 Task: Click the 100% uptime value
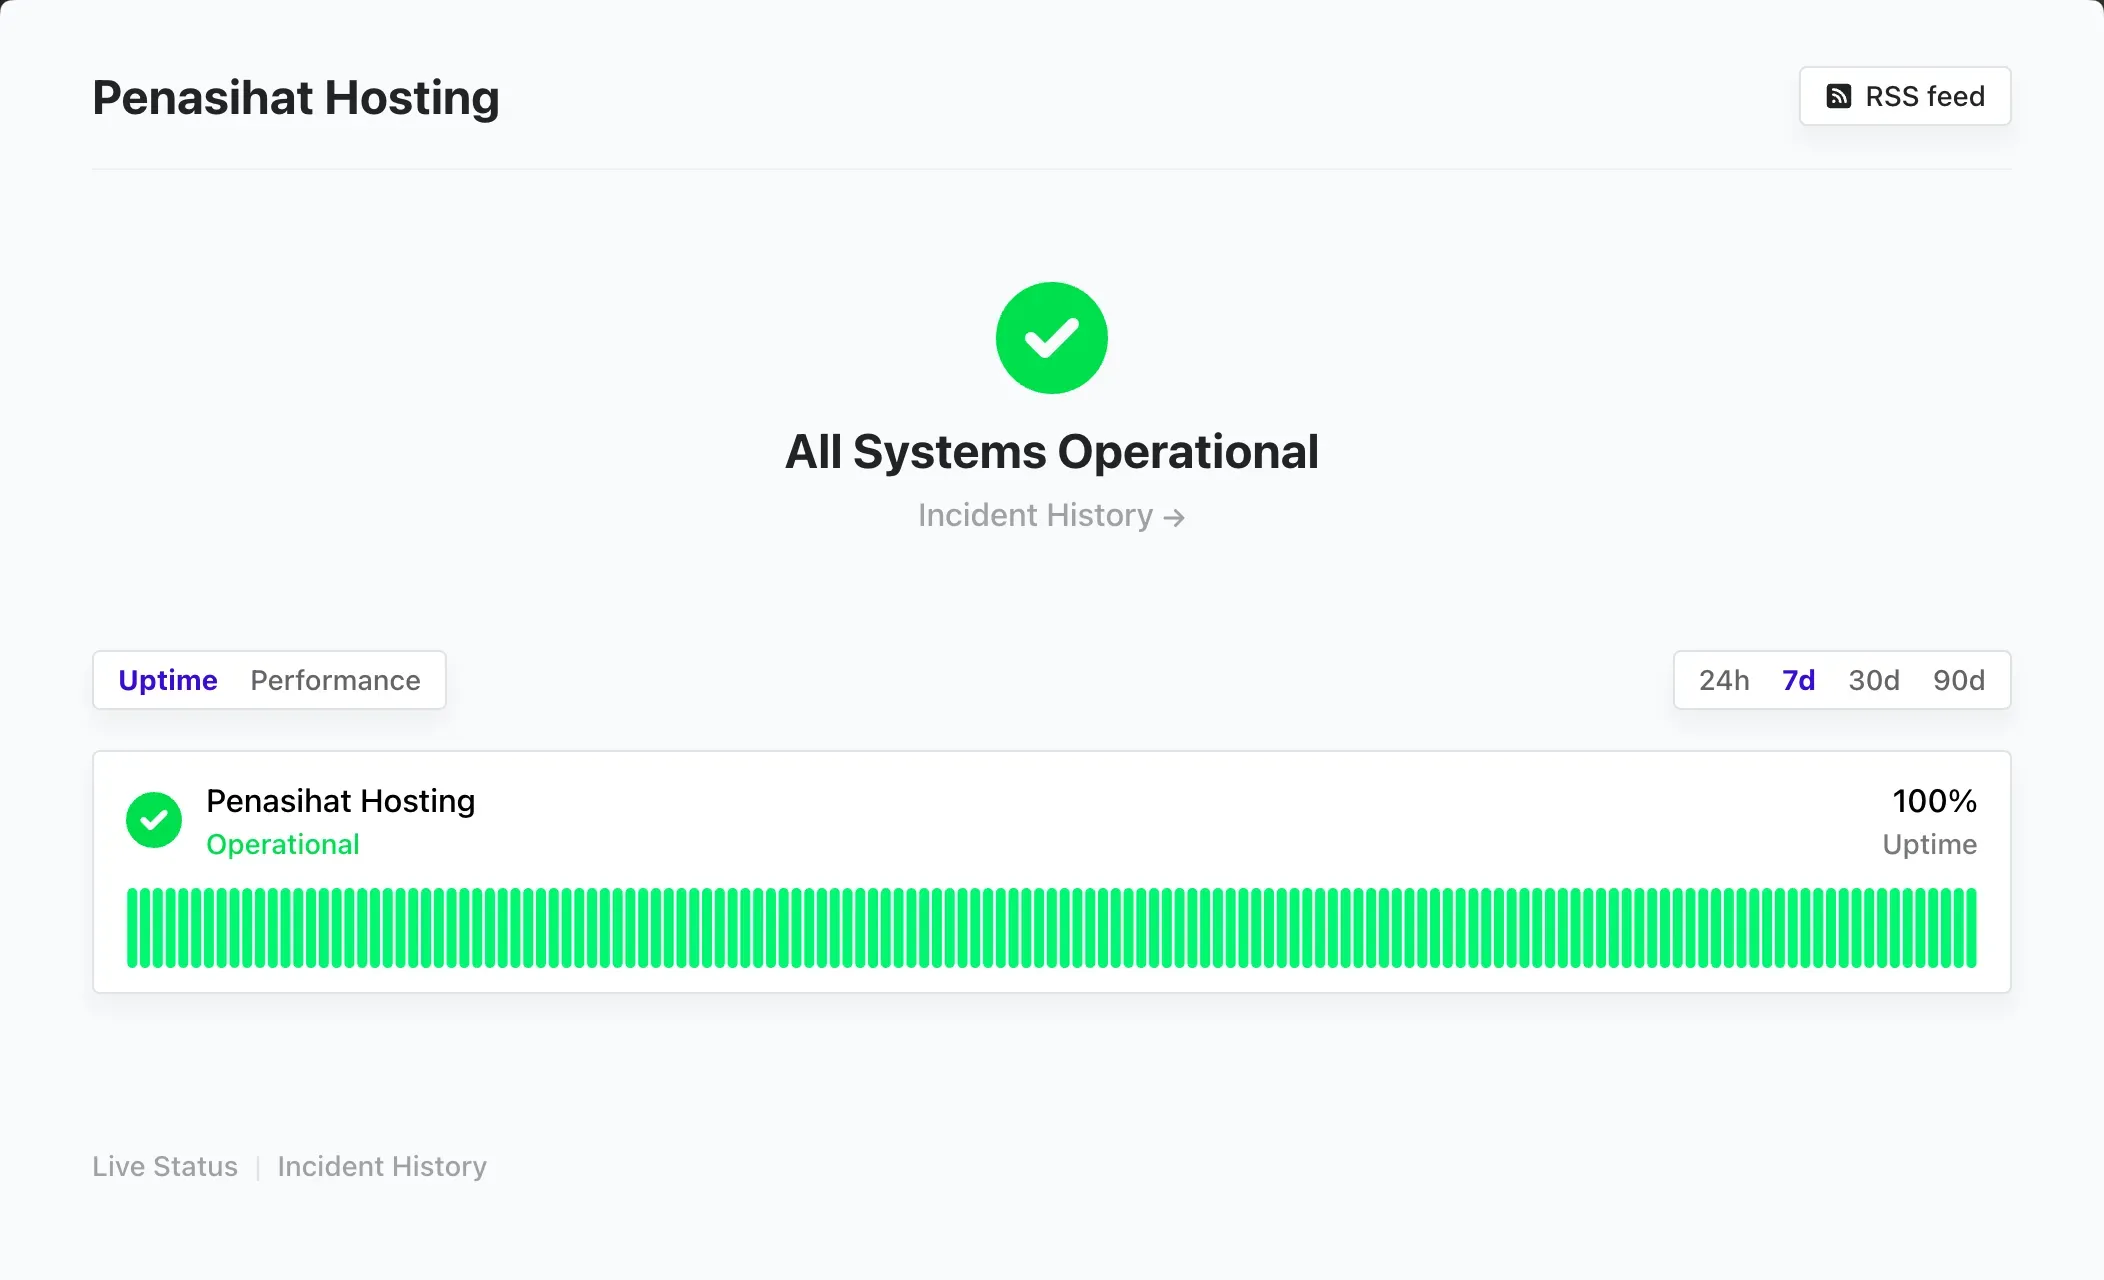[1934, 801]
